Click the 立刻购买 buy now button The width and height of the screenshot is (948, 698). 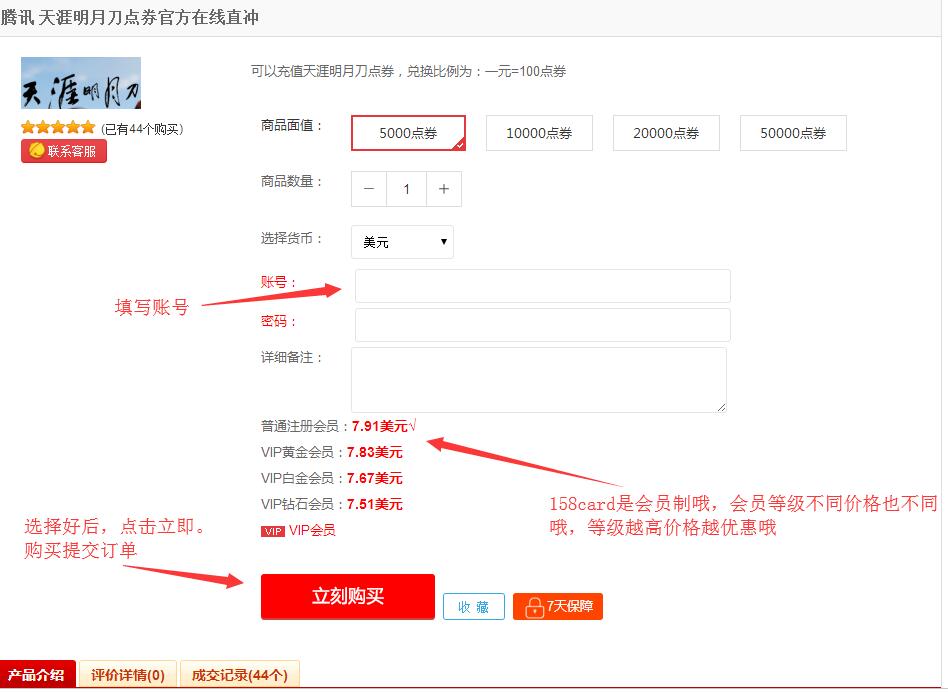(x=348, y=596)
